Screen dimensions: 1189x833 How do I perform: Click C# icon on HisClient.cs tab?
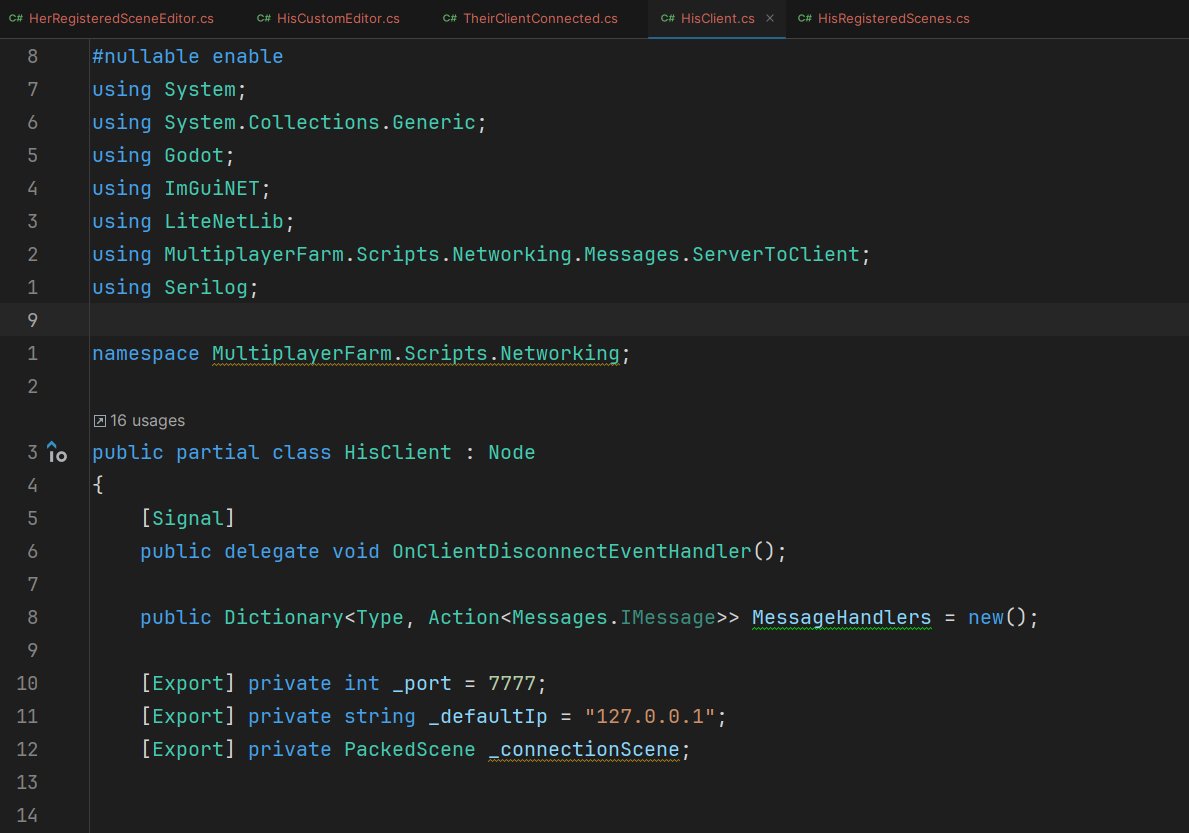667,18
